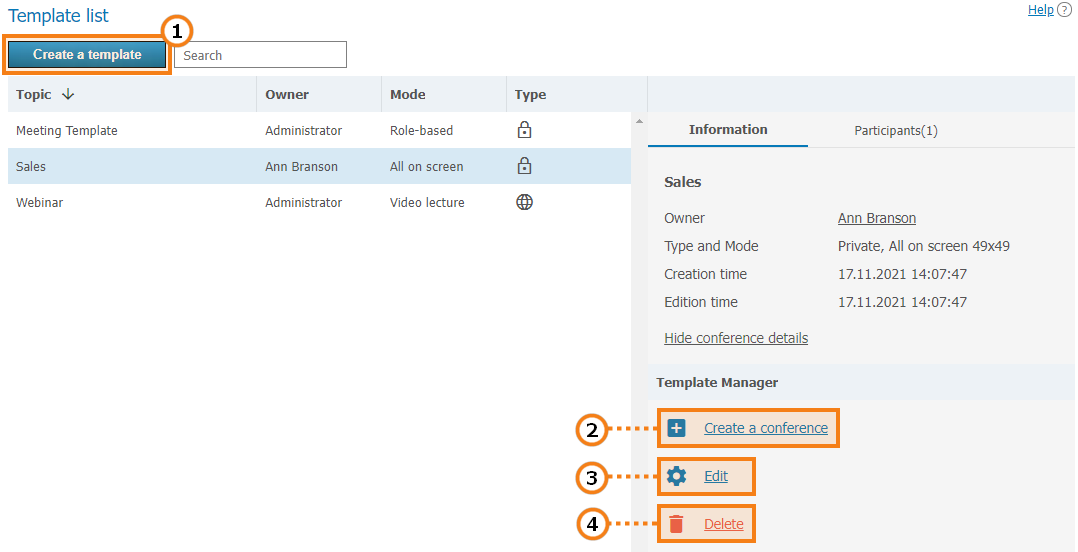Click the gear icon next to Edit
1078x552 pixels.
(x=677, y=476)
